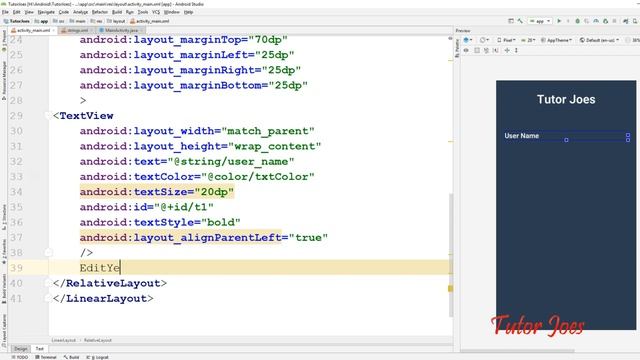Viewport: 640px width, 360px height.
Task: Select the User Name TextView in preview
Action: (566, 136)
